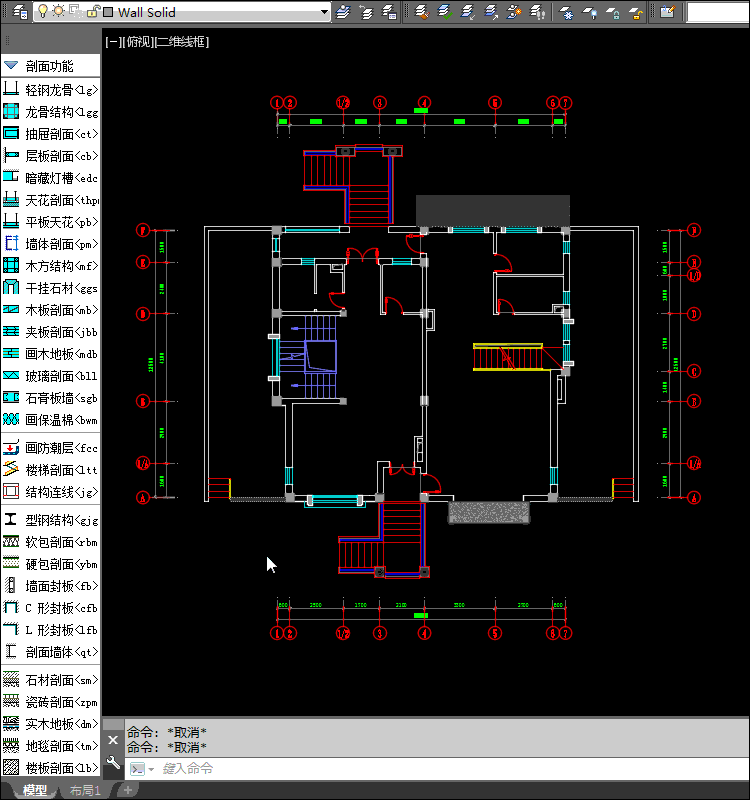Switch to the 布局1 layout tab
Screen dimensions: 750x800
(x=85, y=791)
